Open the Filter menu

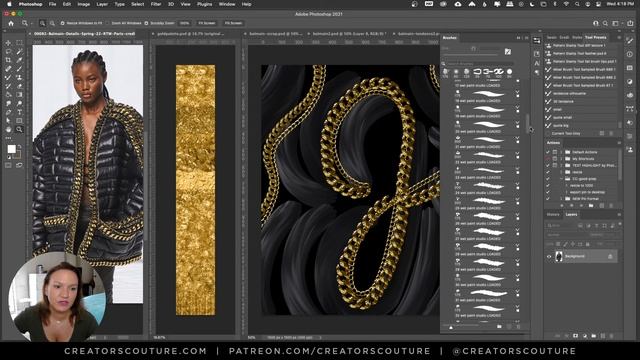[x=156, y=4]
